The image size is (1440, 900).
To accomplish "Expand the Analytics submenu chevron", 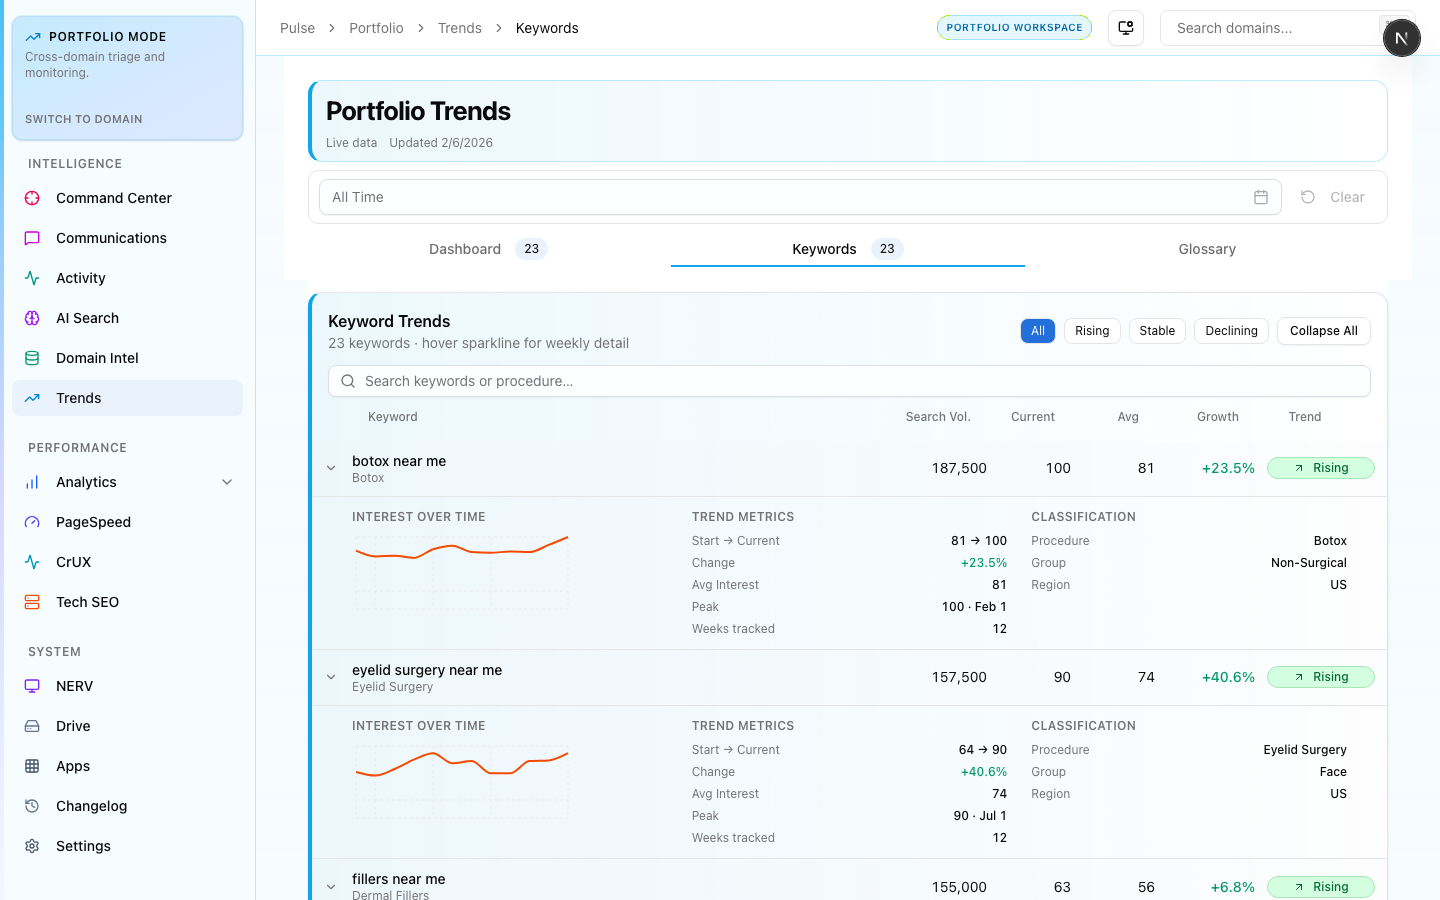I will pos(227,482).
